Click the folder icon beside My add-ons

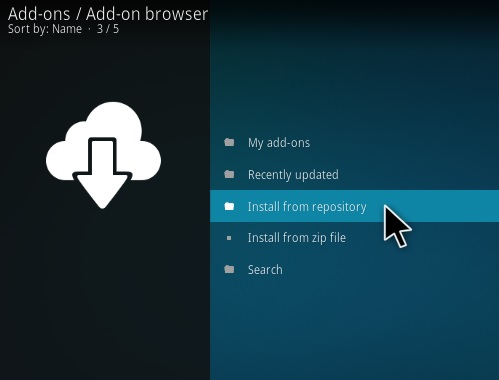point(229,143)
